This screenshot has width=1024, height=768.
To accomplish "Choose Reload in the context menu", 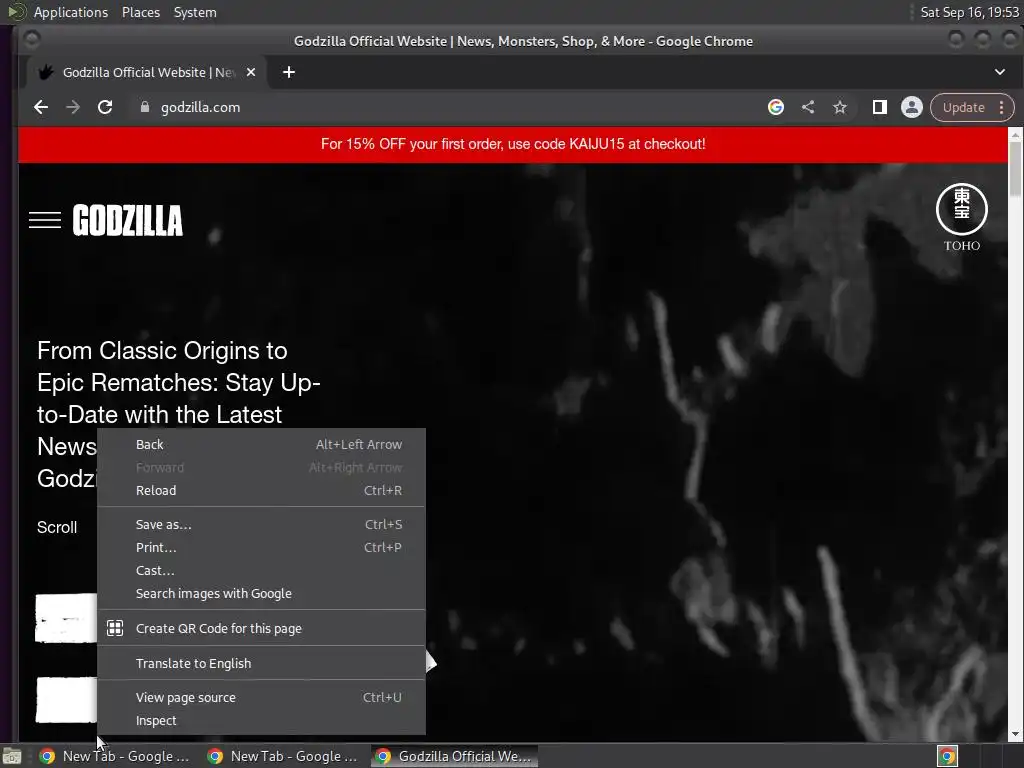I will [x=261, y=490].
